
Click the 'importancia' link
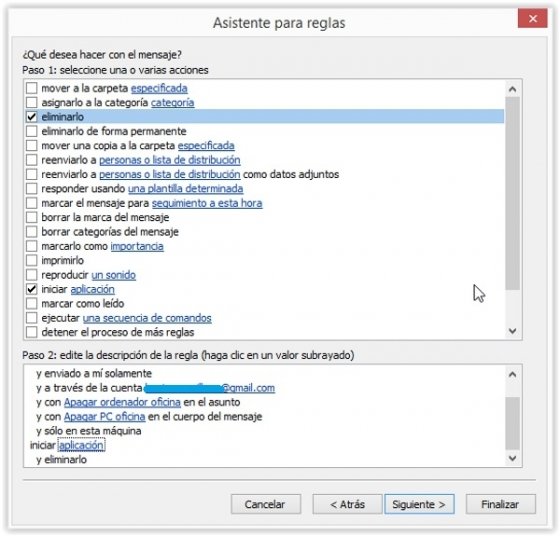coord(137,246)
